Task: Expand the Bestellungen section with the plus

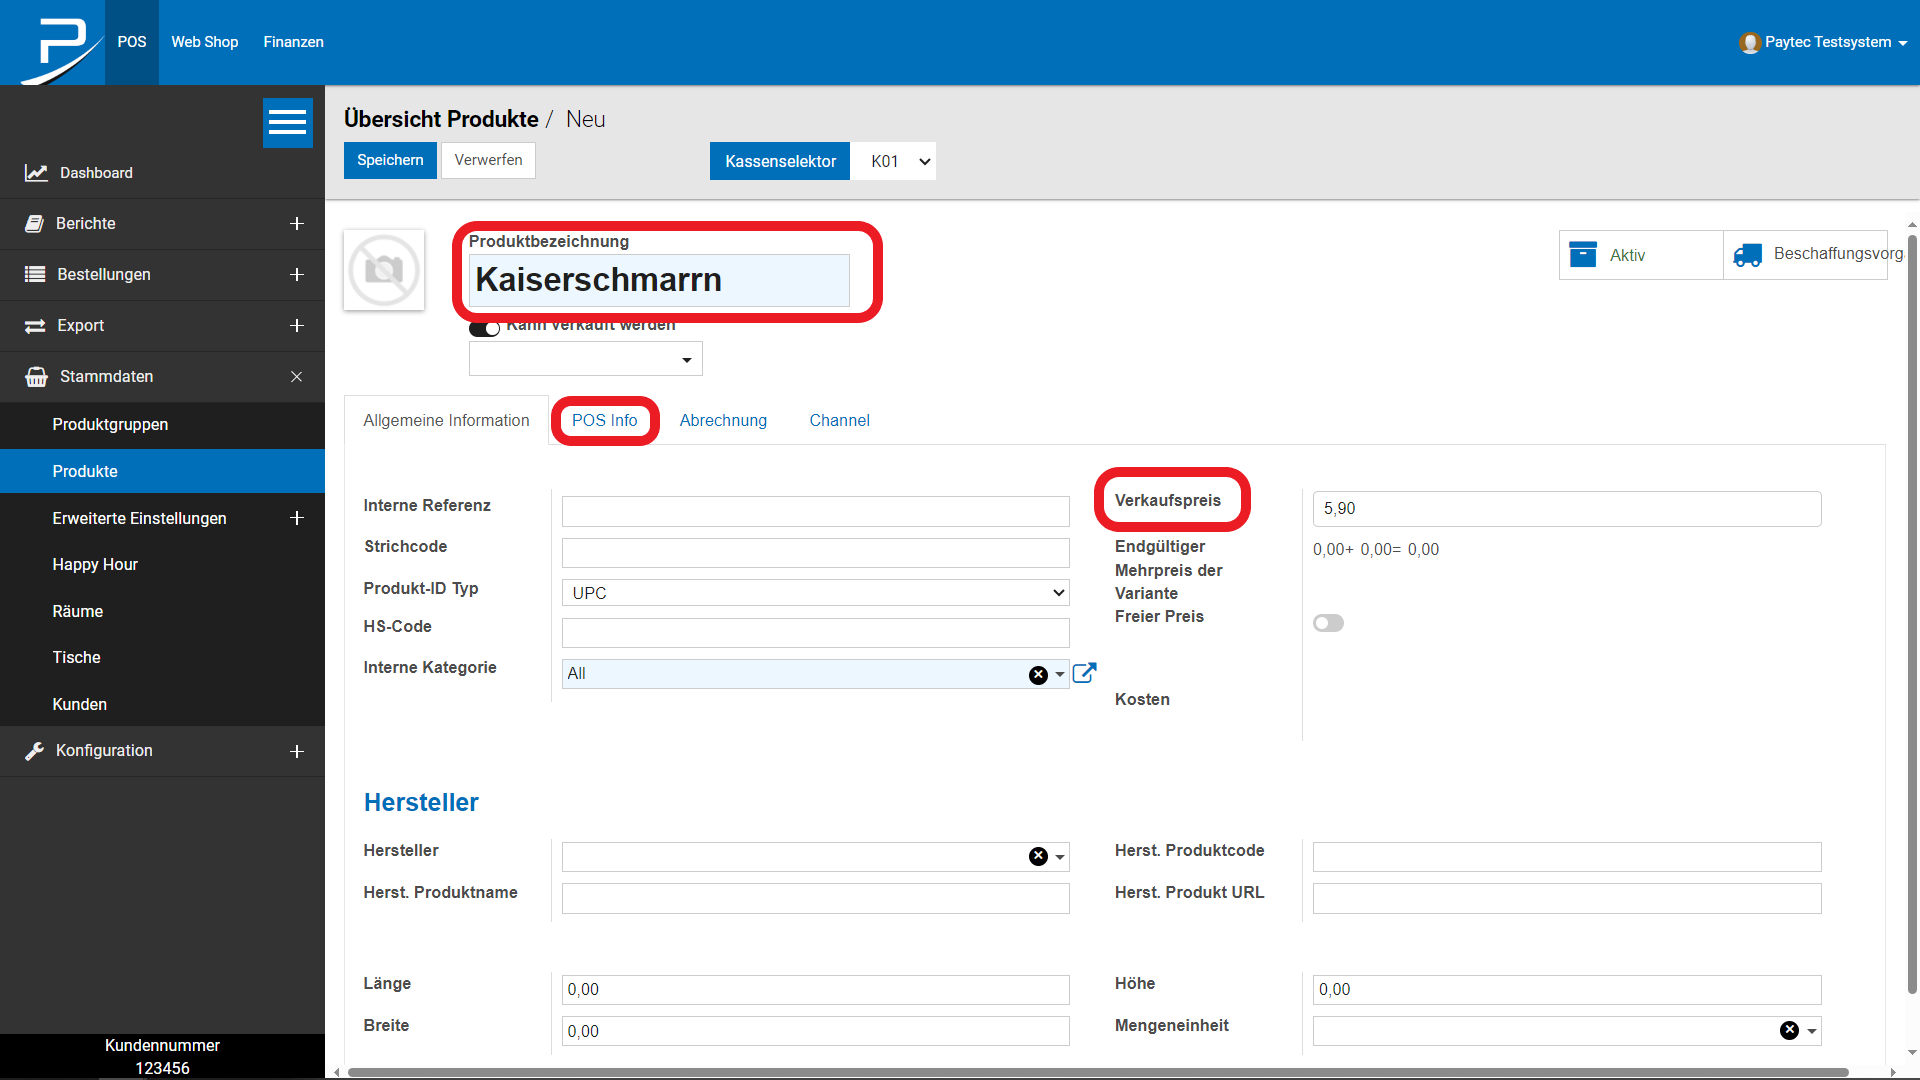Action: [x=297, y=274]
